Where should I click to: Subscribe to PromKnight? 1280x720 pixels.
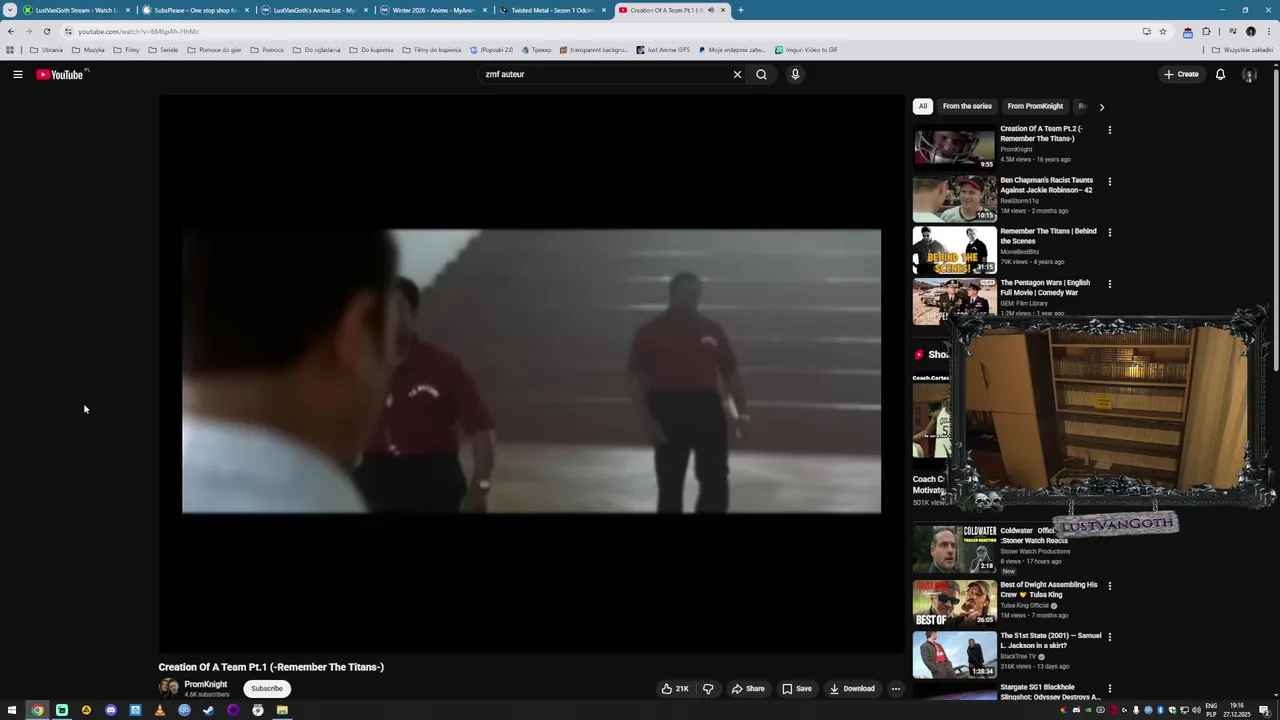click(267, 688)
